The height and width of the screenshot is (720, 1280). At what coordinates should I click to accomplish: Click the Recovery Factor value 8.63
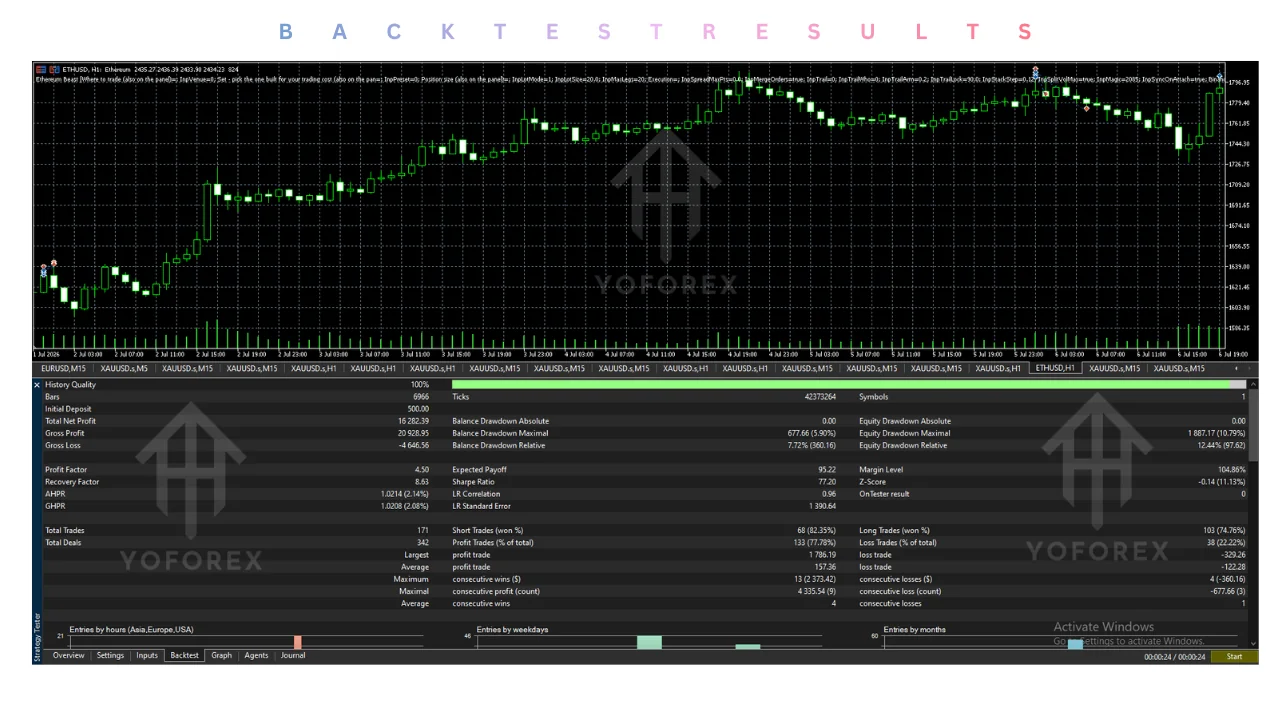point(421,482)
